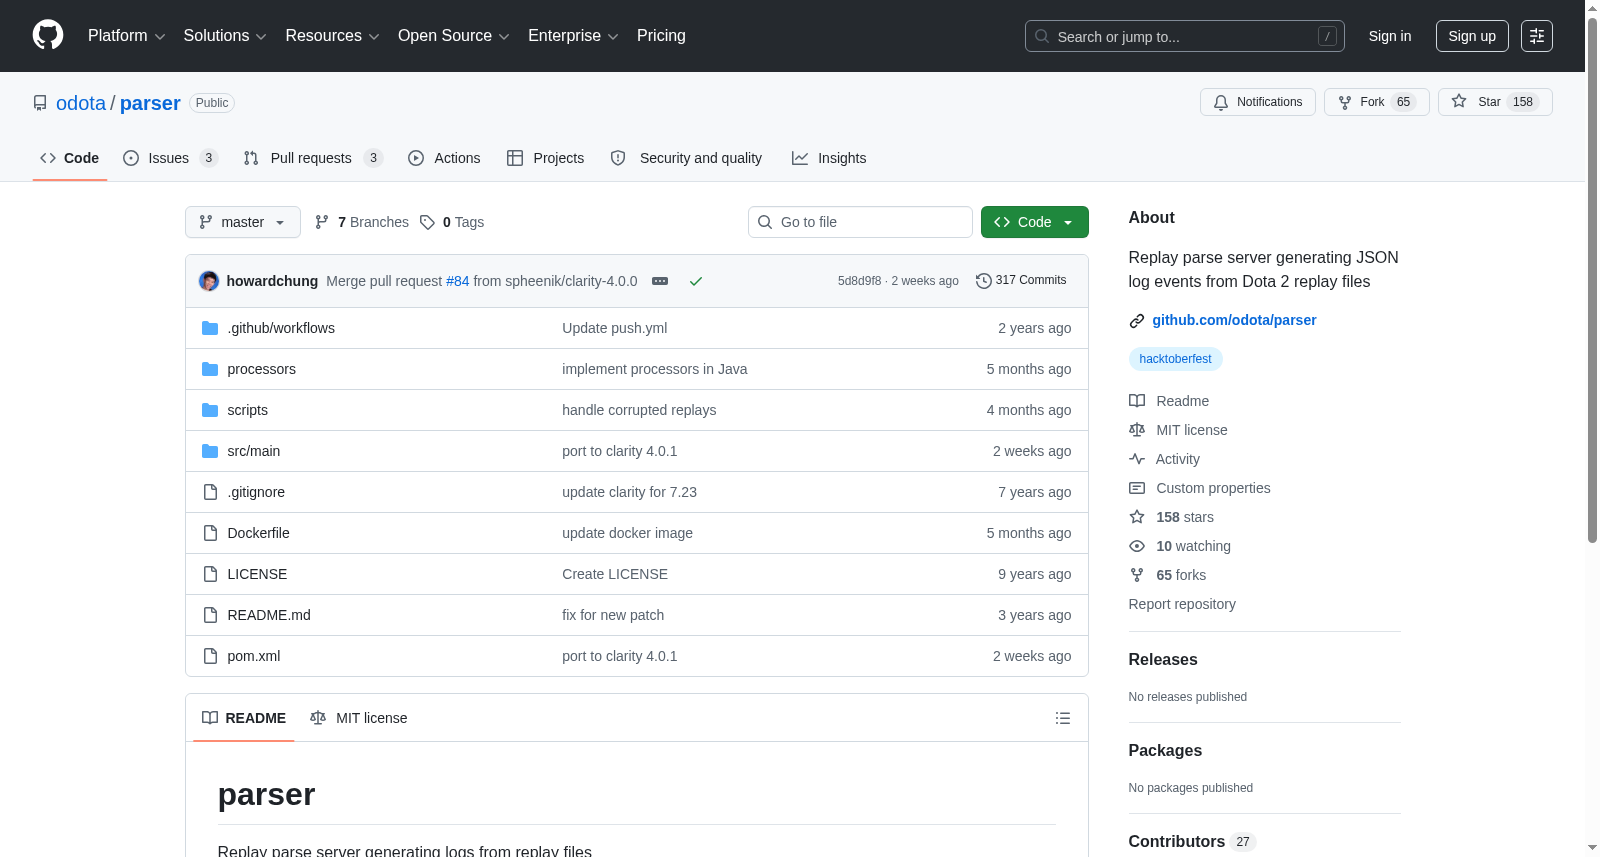This screenshot has height=857, width=1600.
Task: Click the commit status green checkmark
Action: coord(696,281)
